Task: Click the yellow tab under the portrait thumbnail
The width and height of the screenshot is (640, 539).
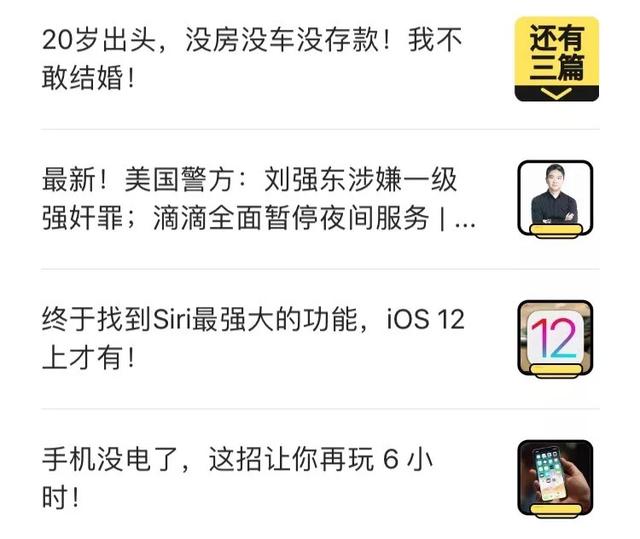Action: coord(556,231)
